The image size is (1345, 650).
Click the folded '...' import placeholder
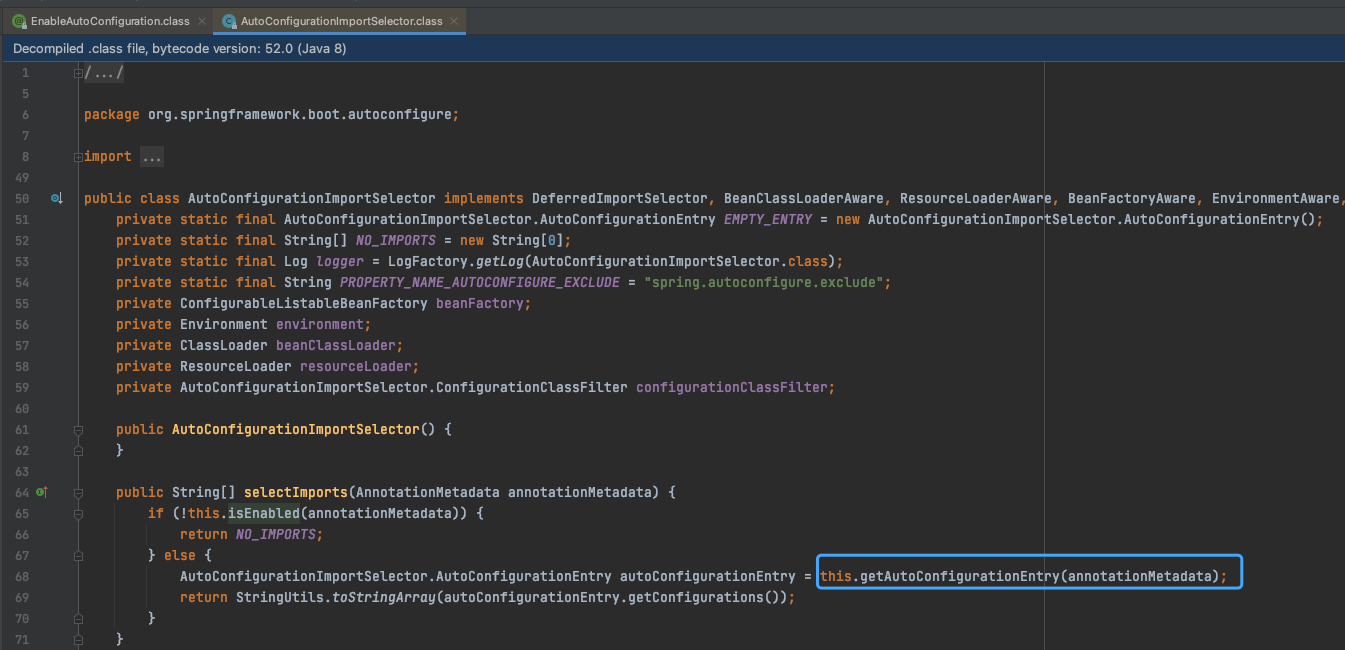(x=152, y=157)
